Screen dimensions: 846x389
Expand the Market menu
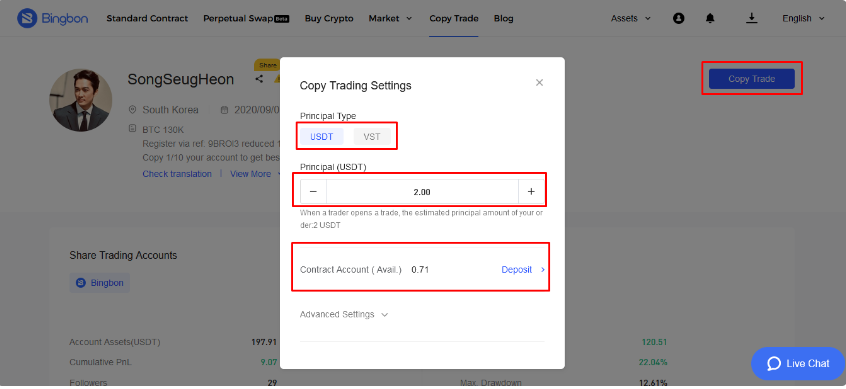pyautogui.click(x=390, y=18)
